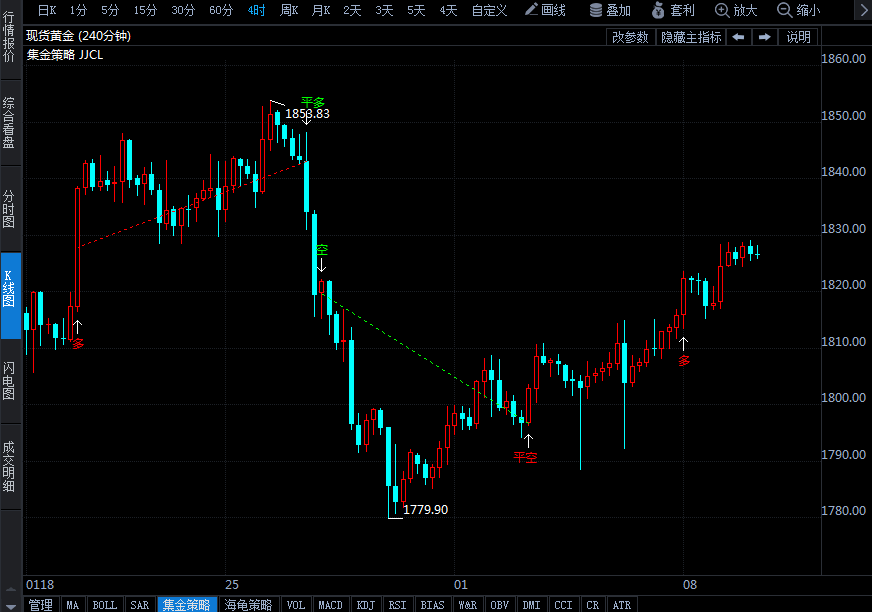Image resolution: width=872 pixels, height=612 pixels.
Task: Select the MACD indicator tab
Action: [330, 605]
